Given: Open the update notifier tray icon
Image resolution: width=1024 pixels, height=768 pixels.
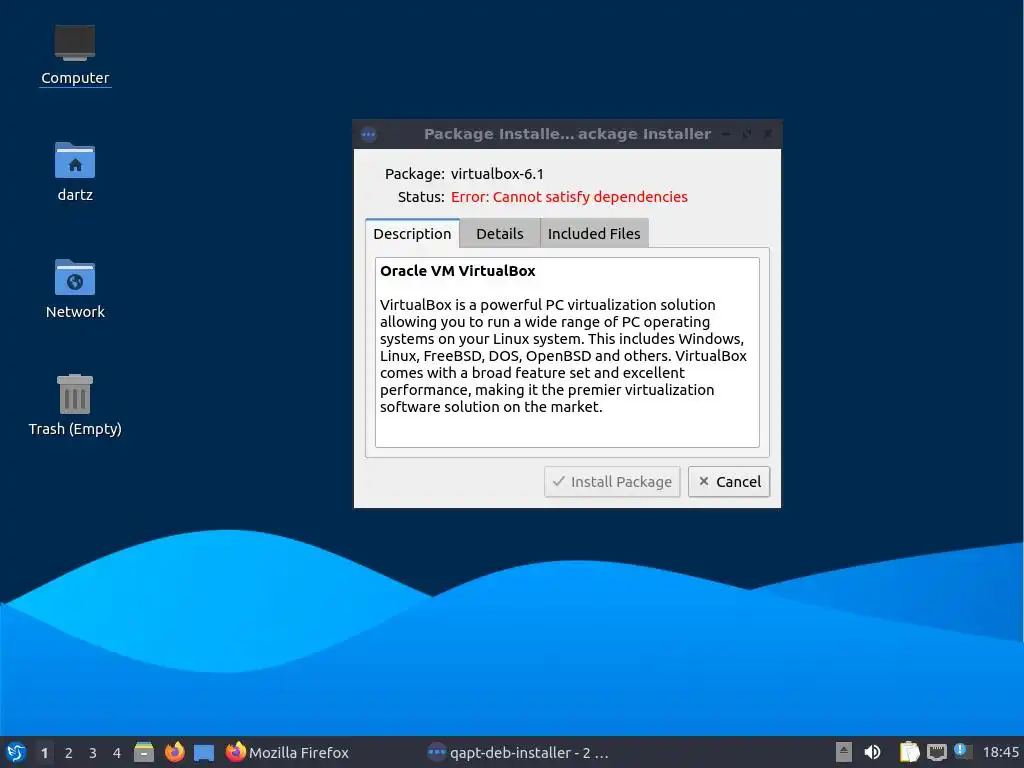Looking at the screenshot, I should [963, 751].
